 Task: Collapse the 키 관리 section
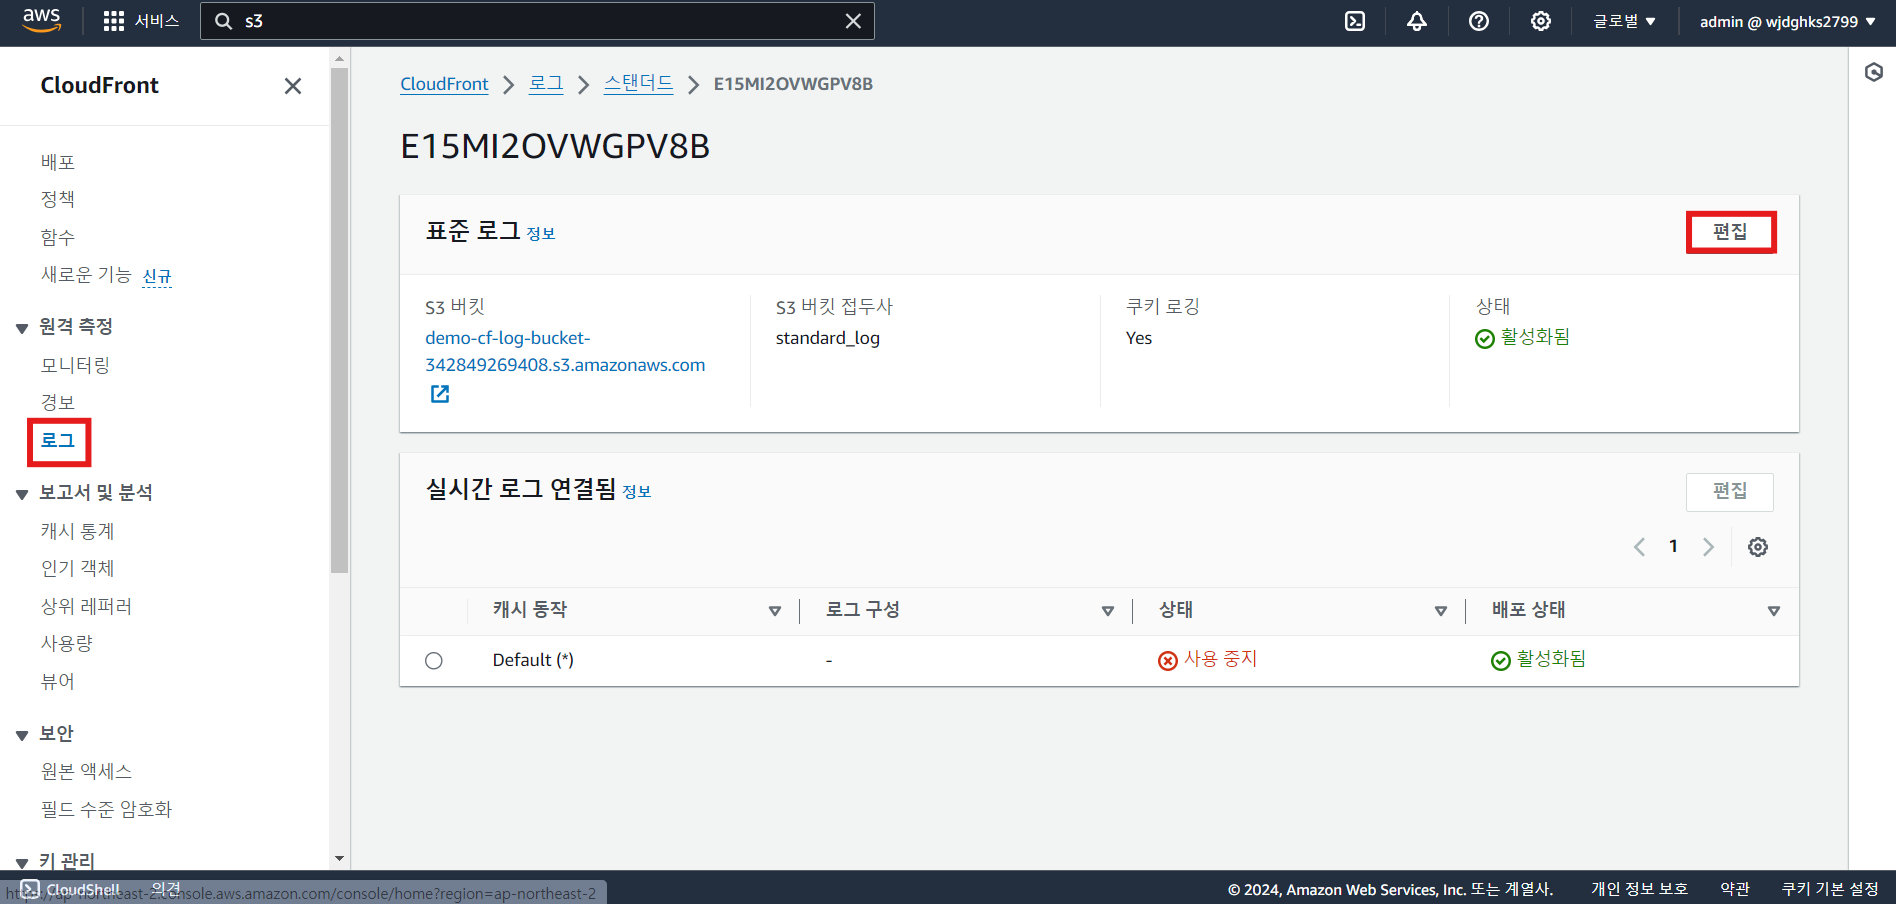click(x=22, y=863)
